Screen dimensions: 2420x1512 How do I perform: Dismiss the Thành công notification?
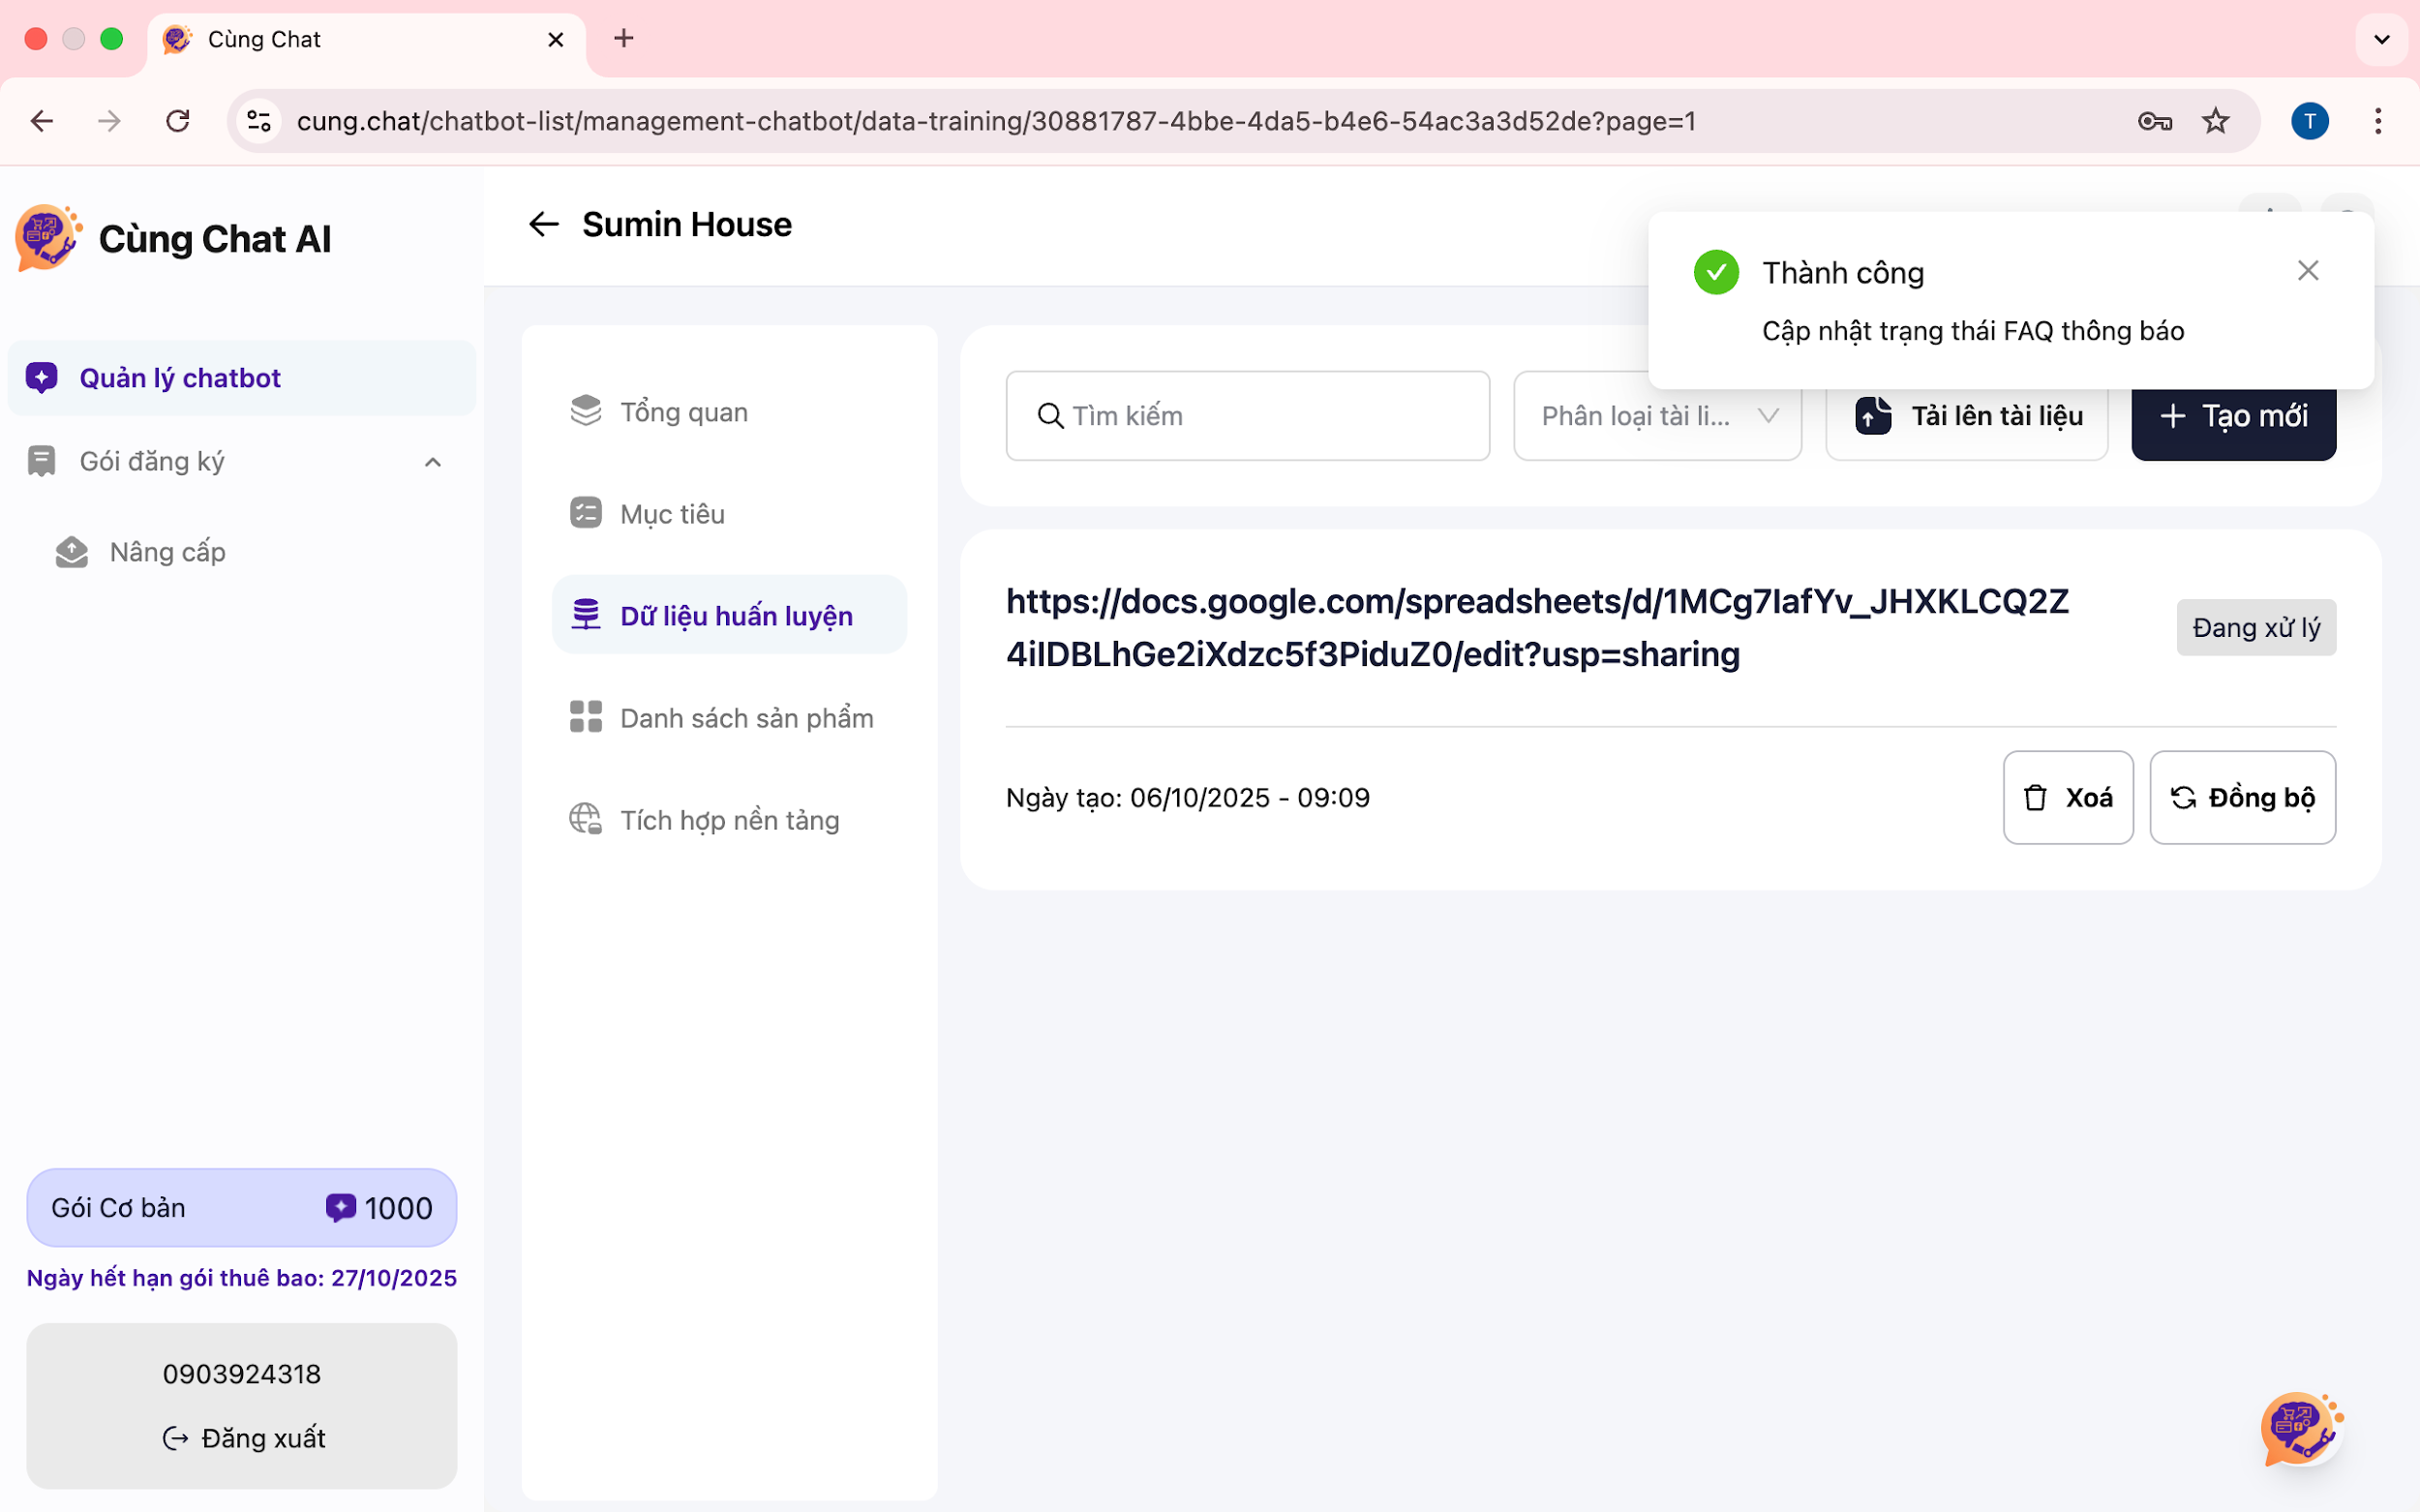pos(2307,271)
